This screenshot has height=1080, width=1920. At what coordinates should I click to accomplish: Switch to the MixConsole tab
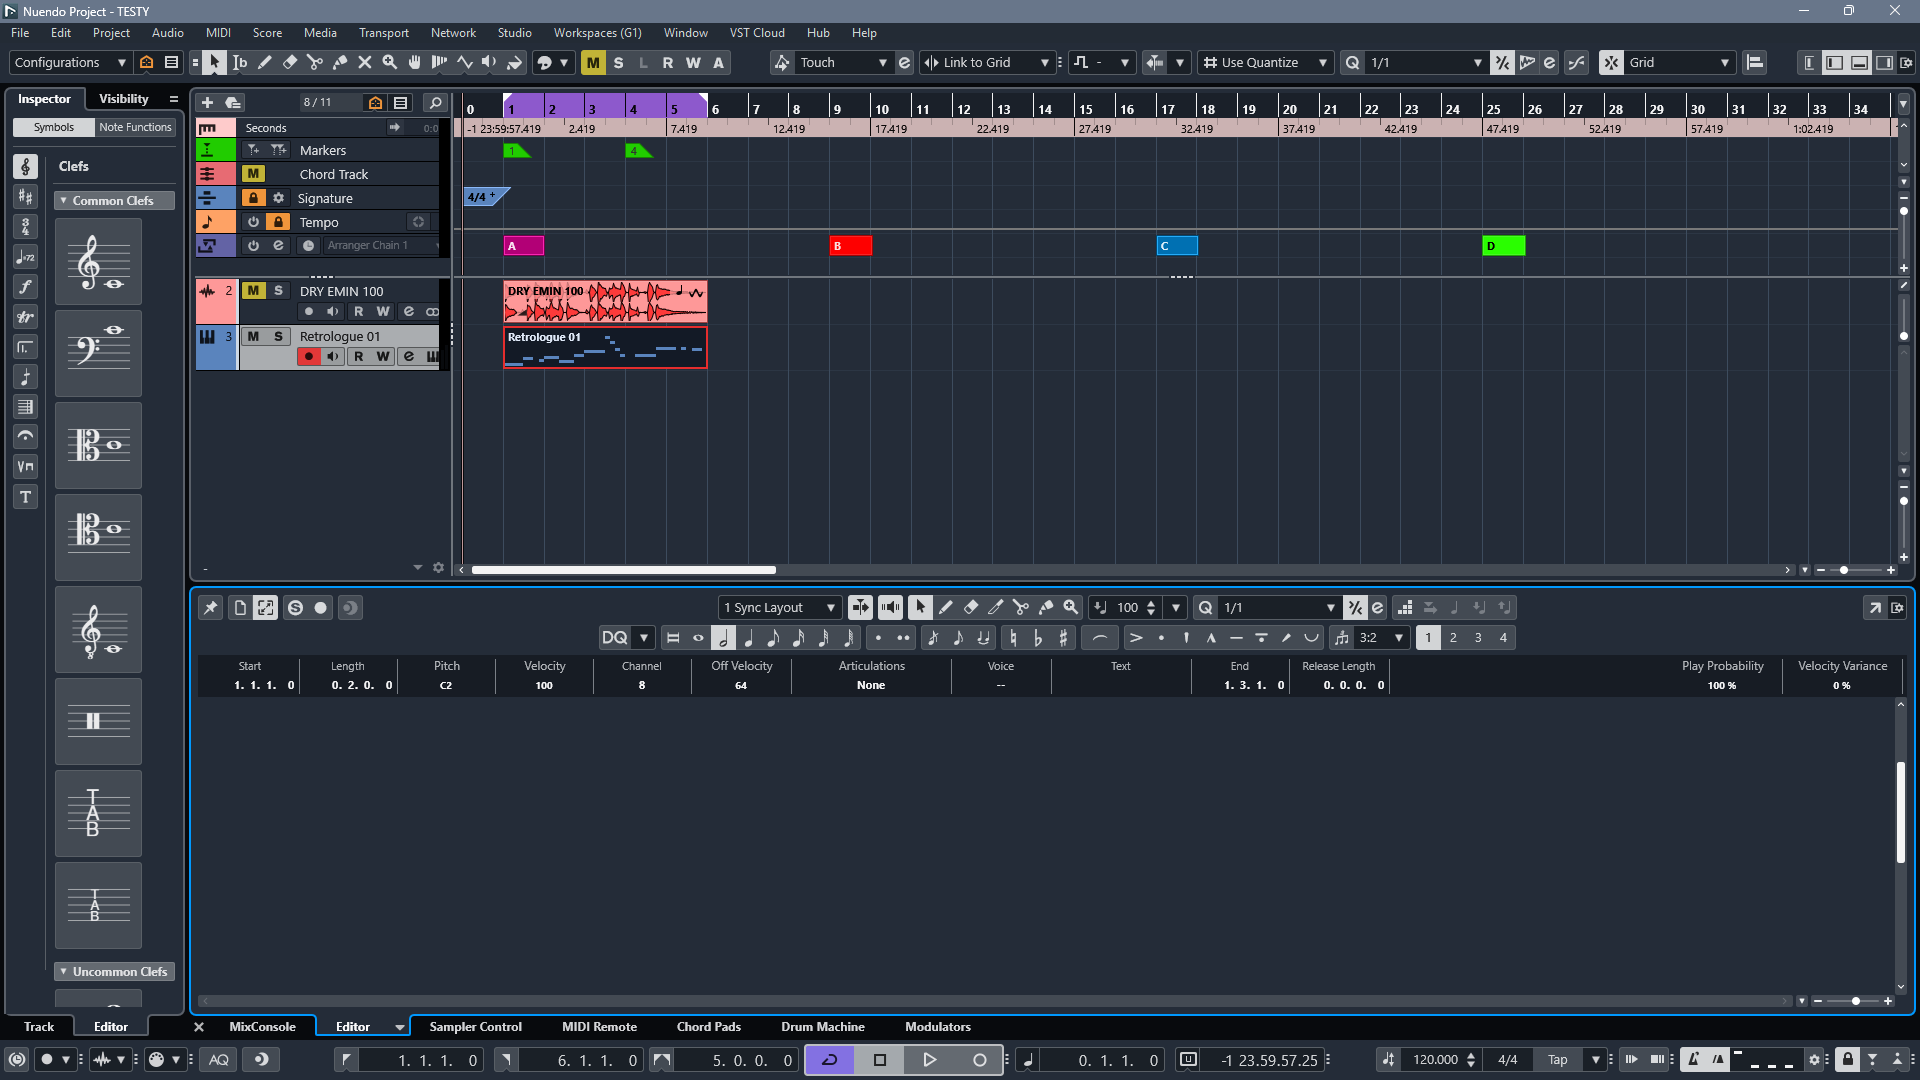pyautogui.click(x=262, y=1027)
